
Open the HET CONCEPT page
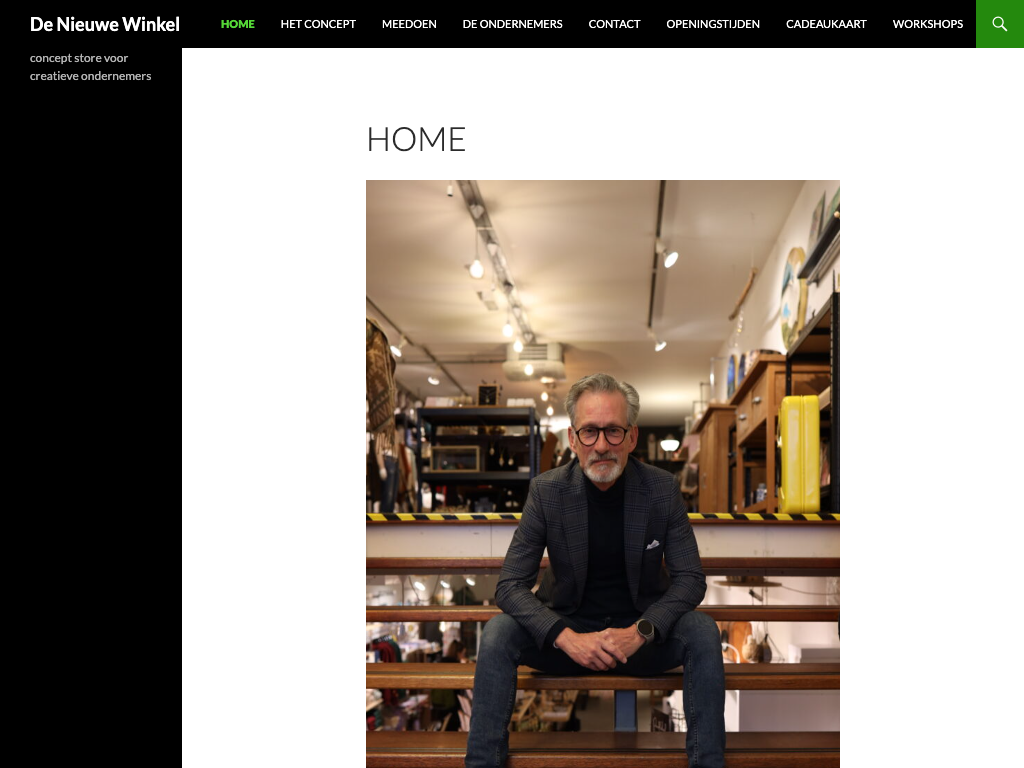click(318, 24)
